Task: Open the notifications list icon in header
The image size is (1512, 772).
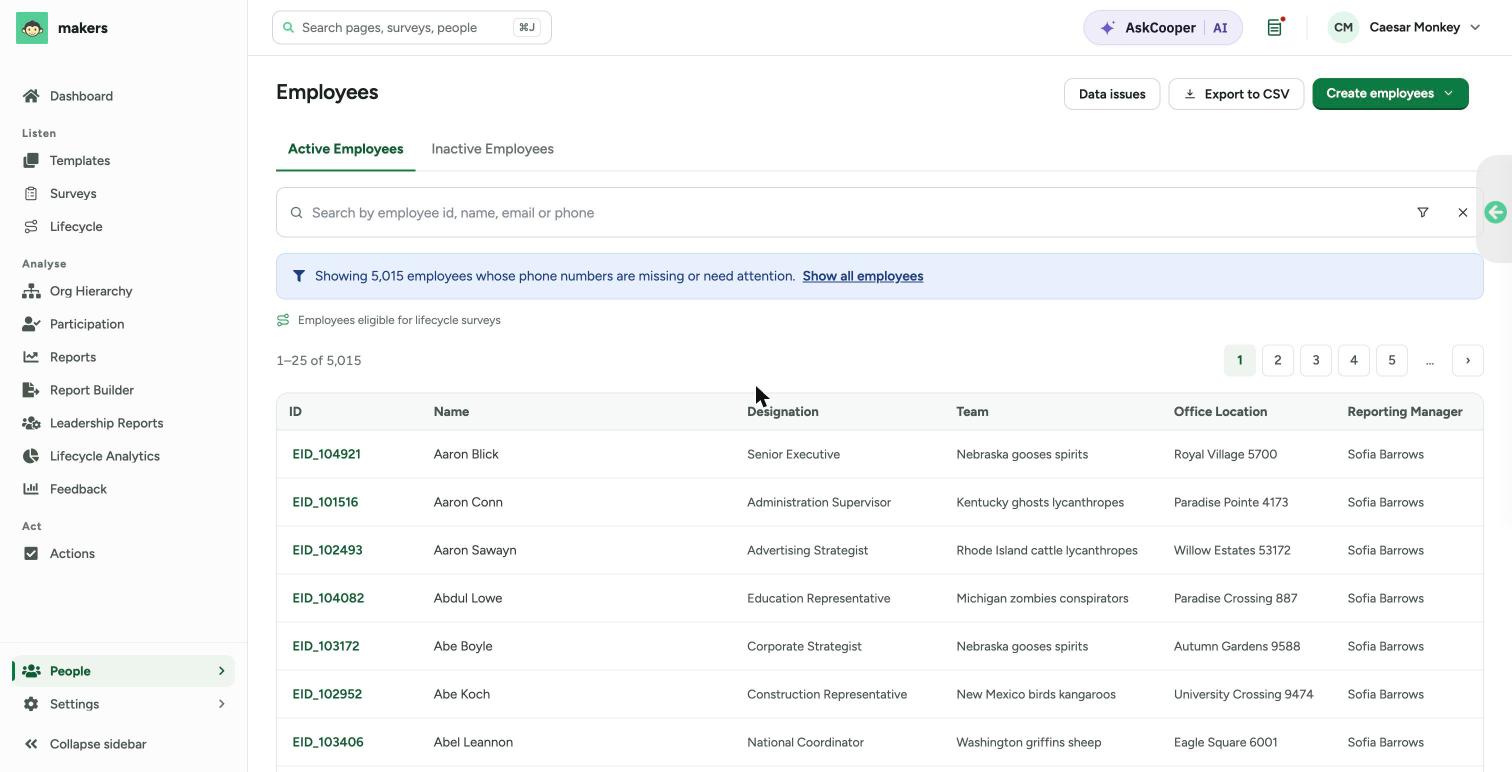Action: click(1275, 28)
